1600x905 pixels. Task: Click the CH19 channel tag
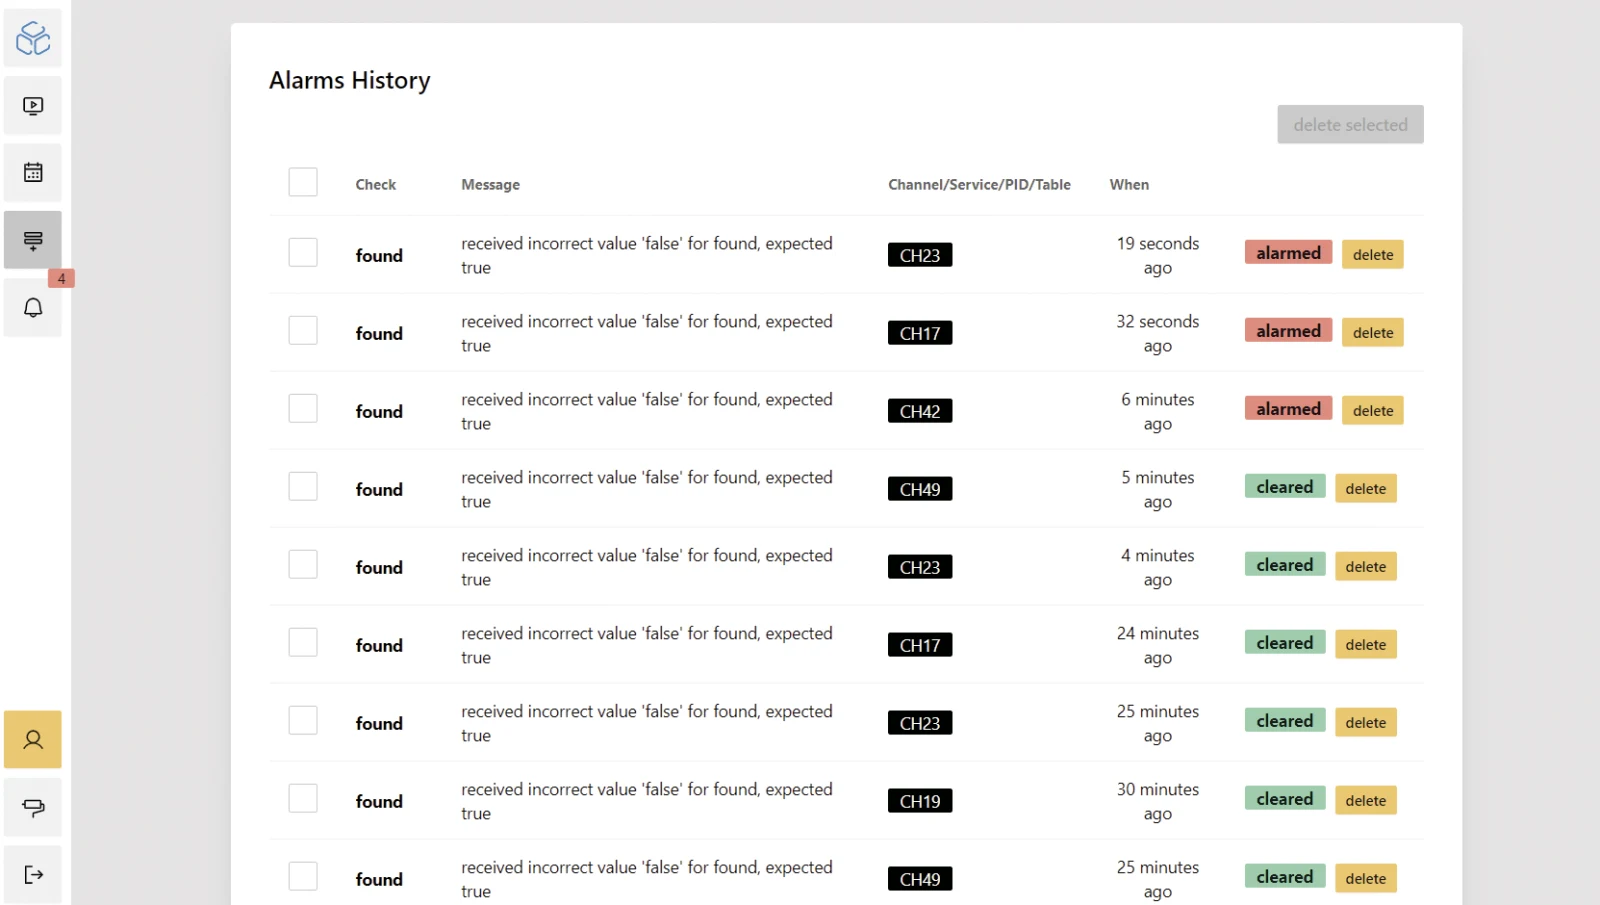(920, 801)
